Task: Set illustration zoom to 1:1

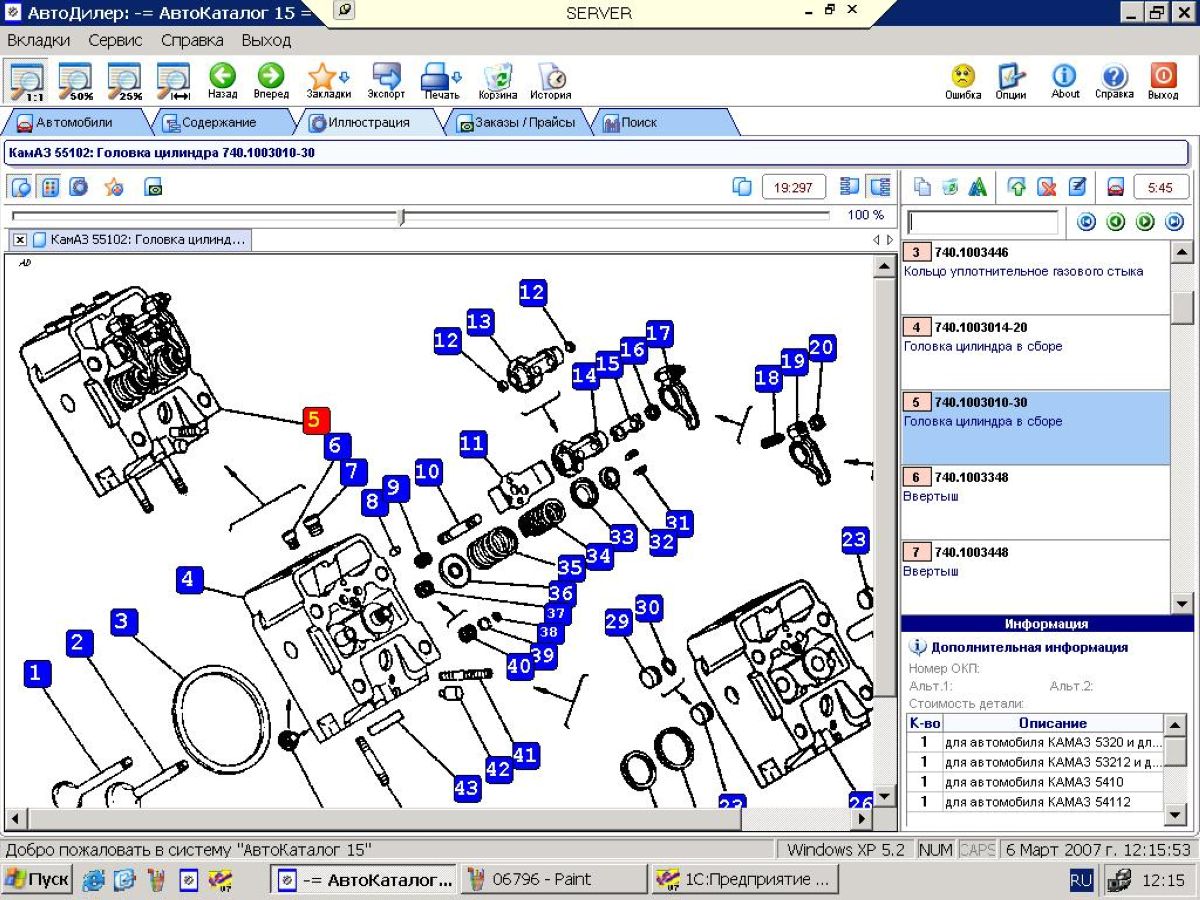Action: 27,81
